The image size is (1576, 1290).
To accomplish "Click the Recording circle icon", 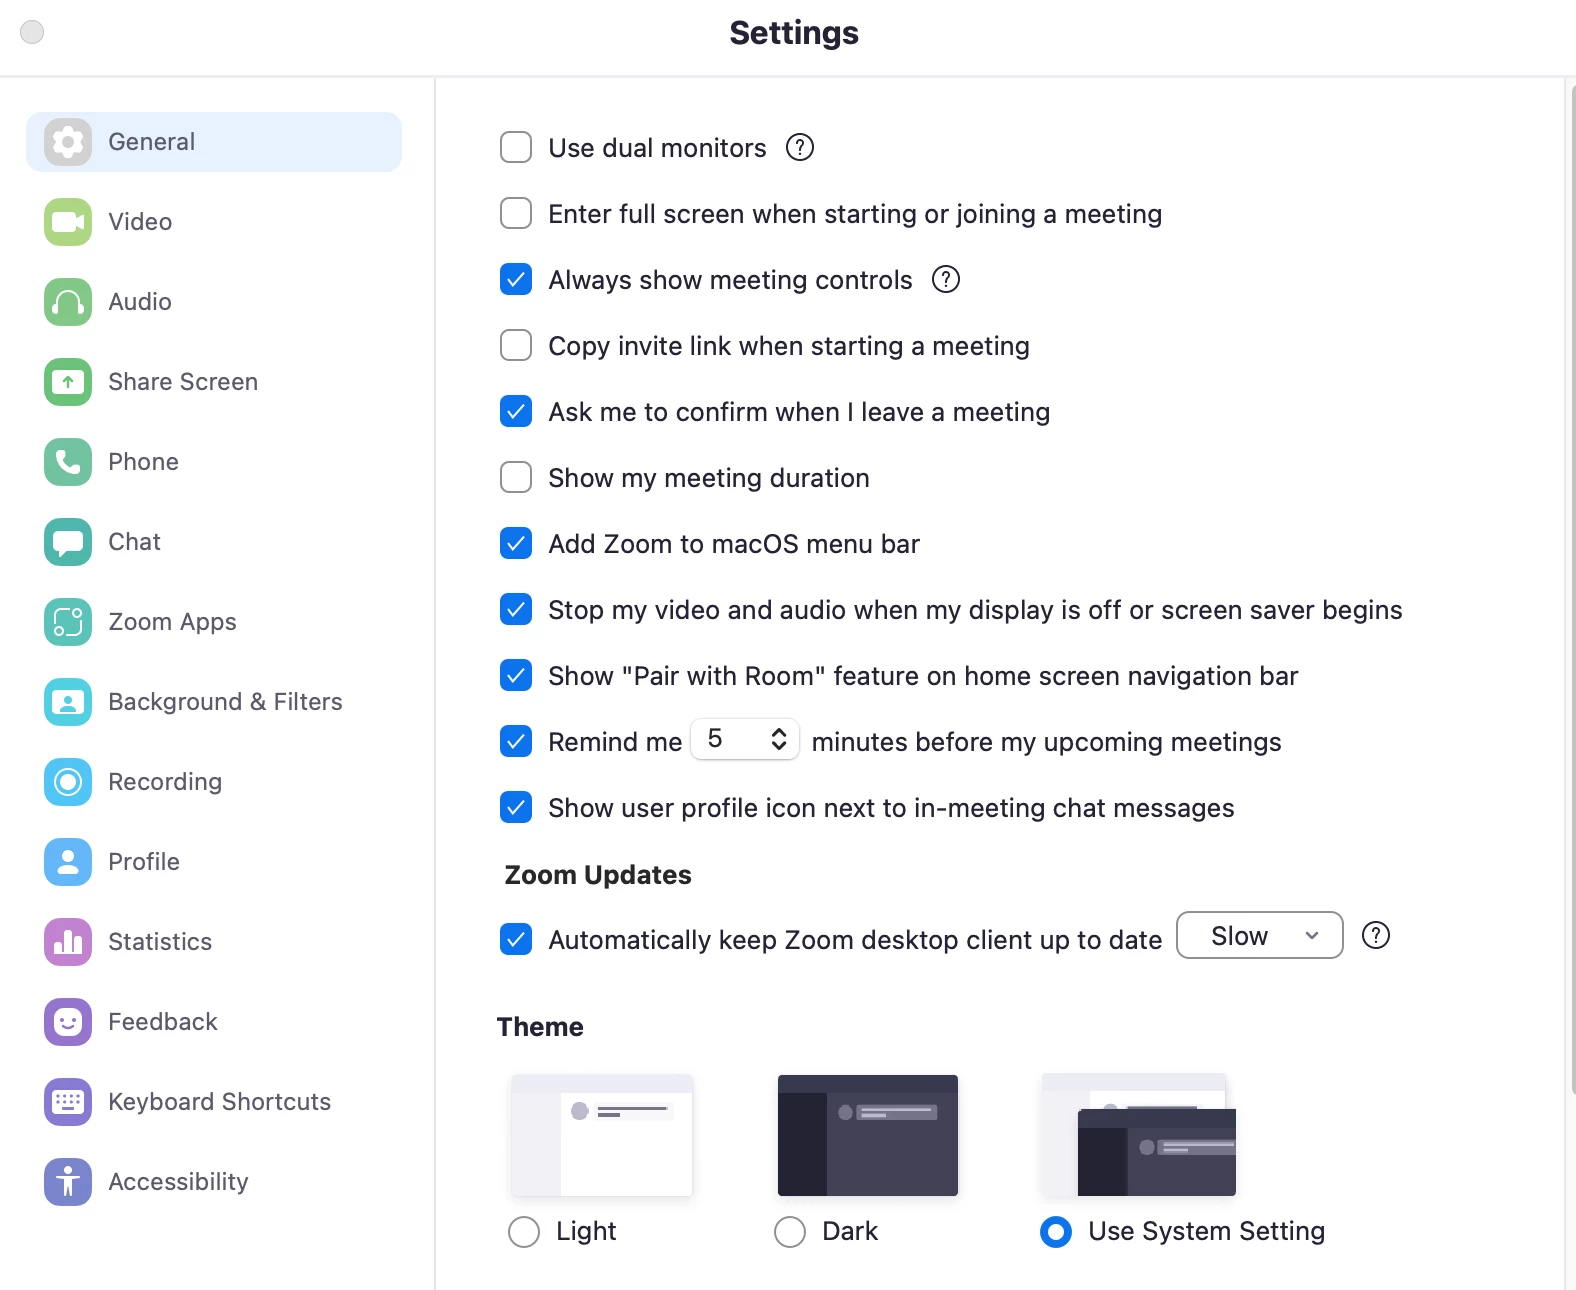I will pos(68,782).
